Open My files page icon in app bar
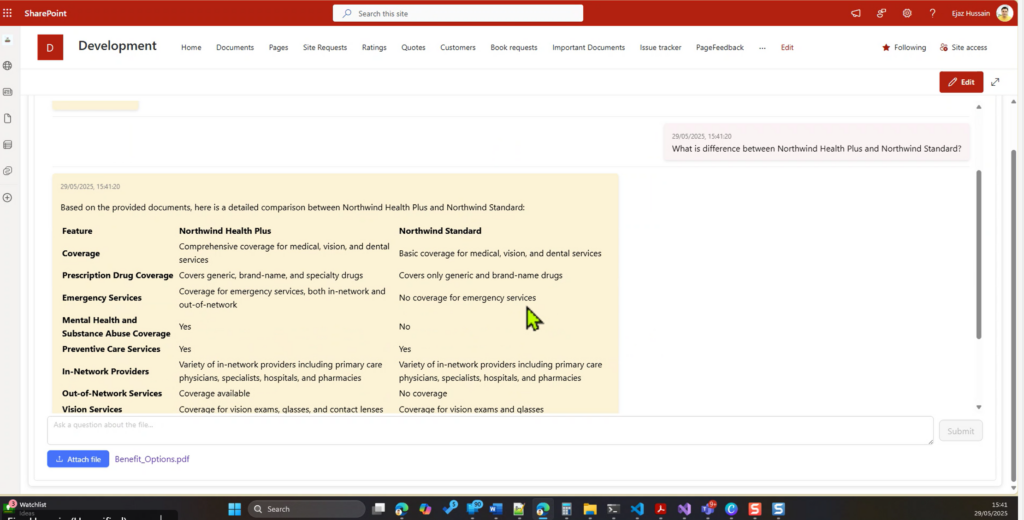Viewport: 1024px width, 520px height. (x=8, y=118)
